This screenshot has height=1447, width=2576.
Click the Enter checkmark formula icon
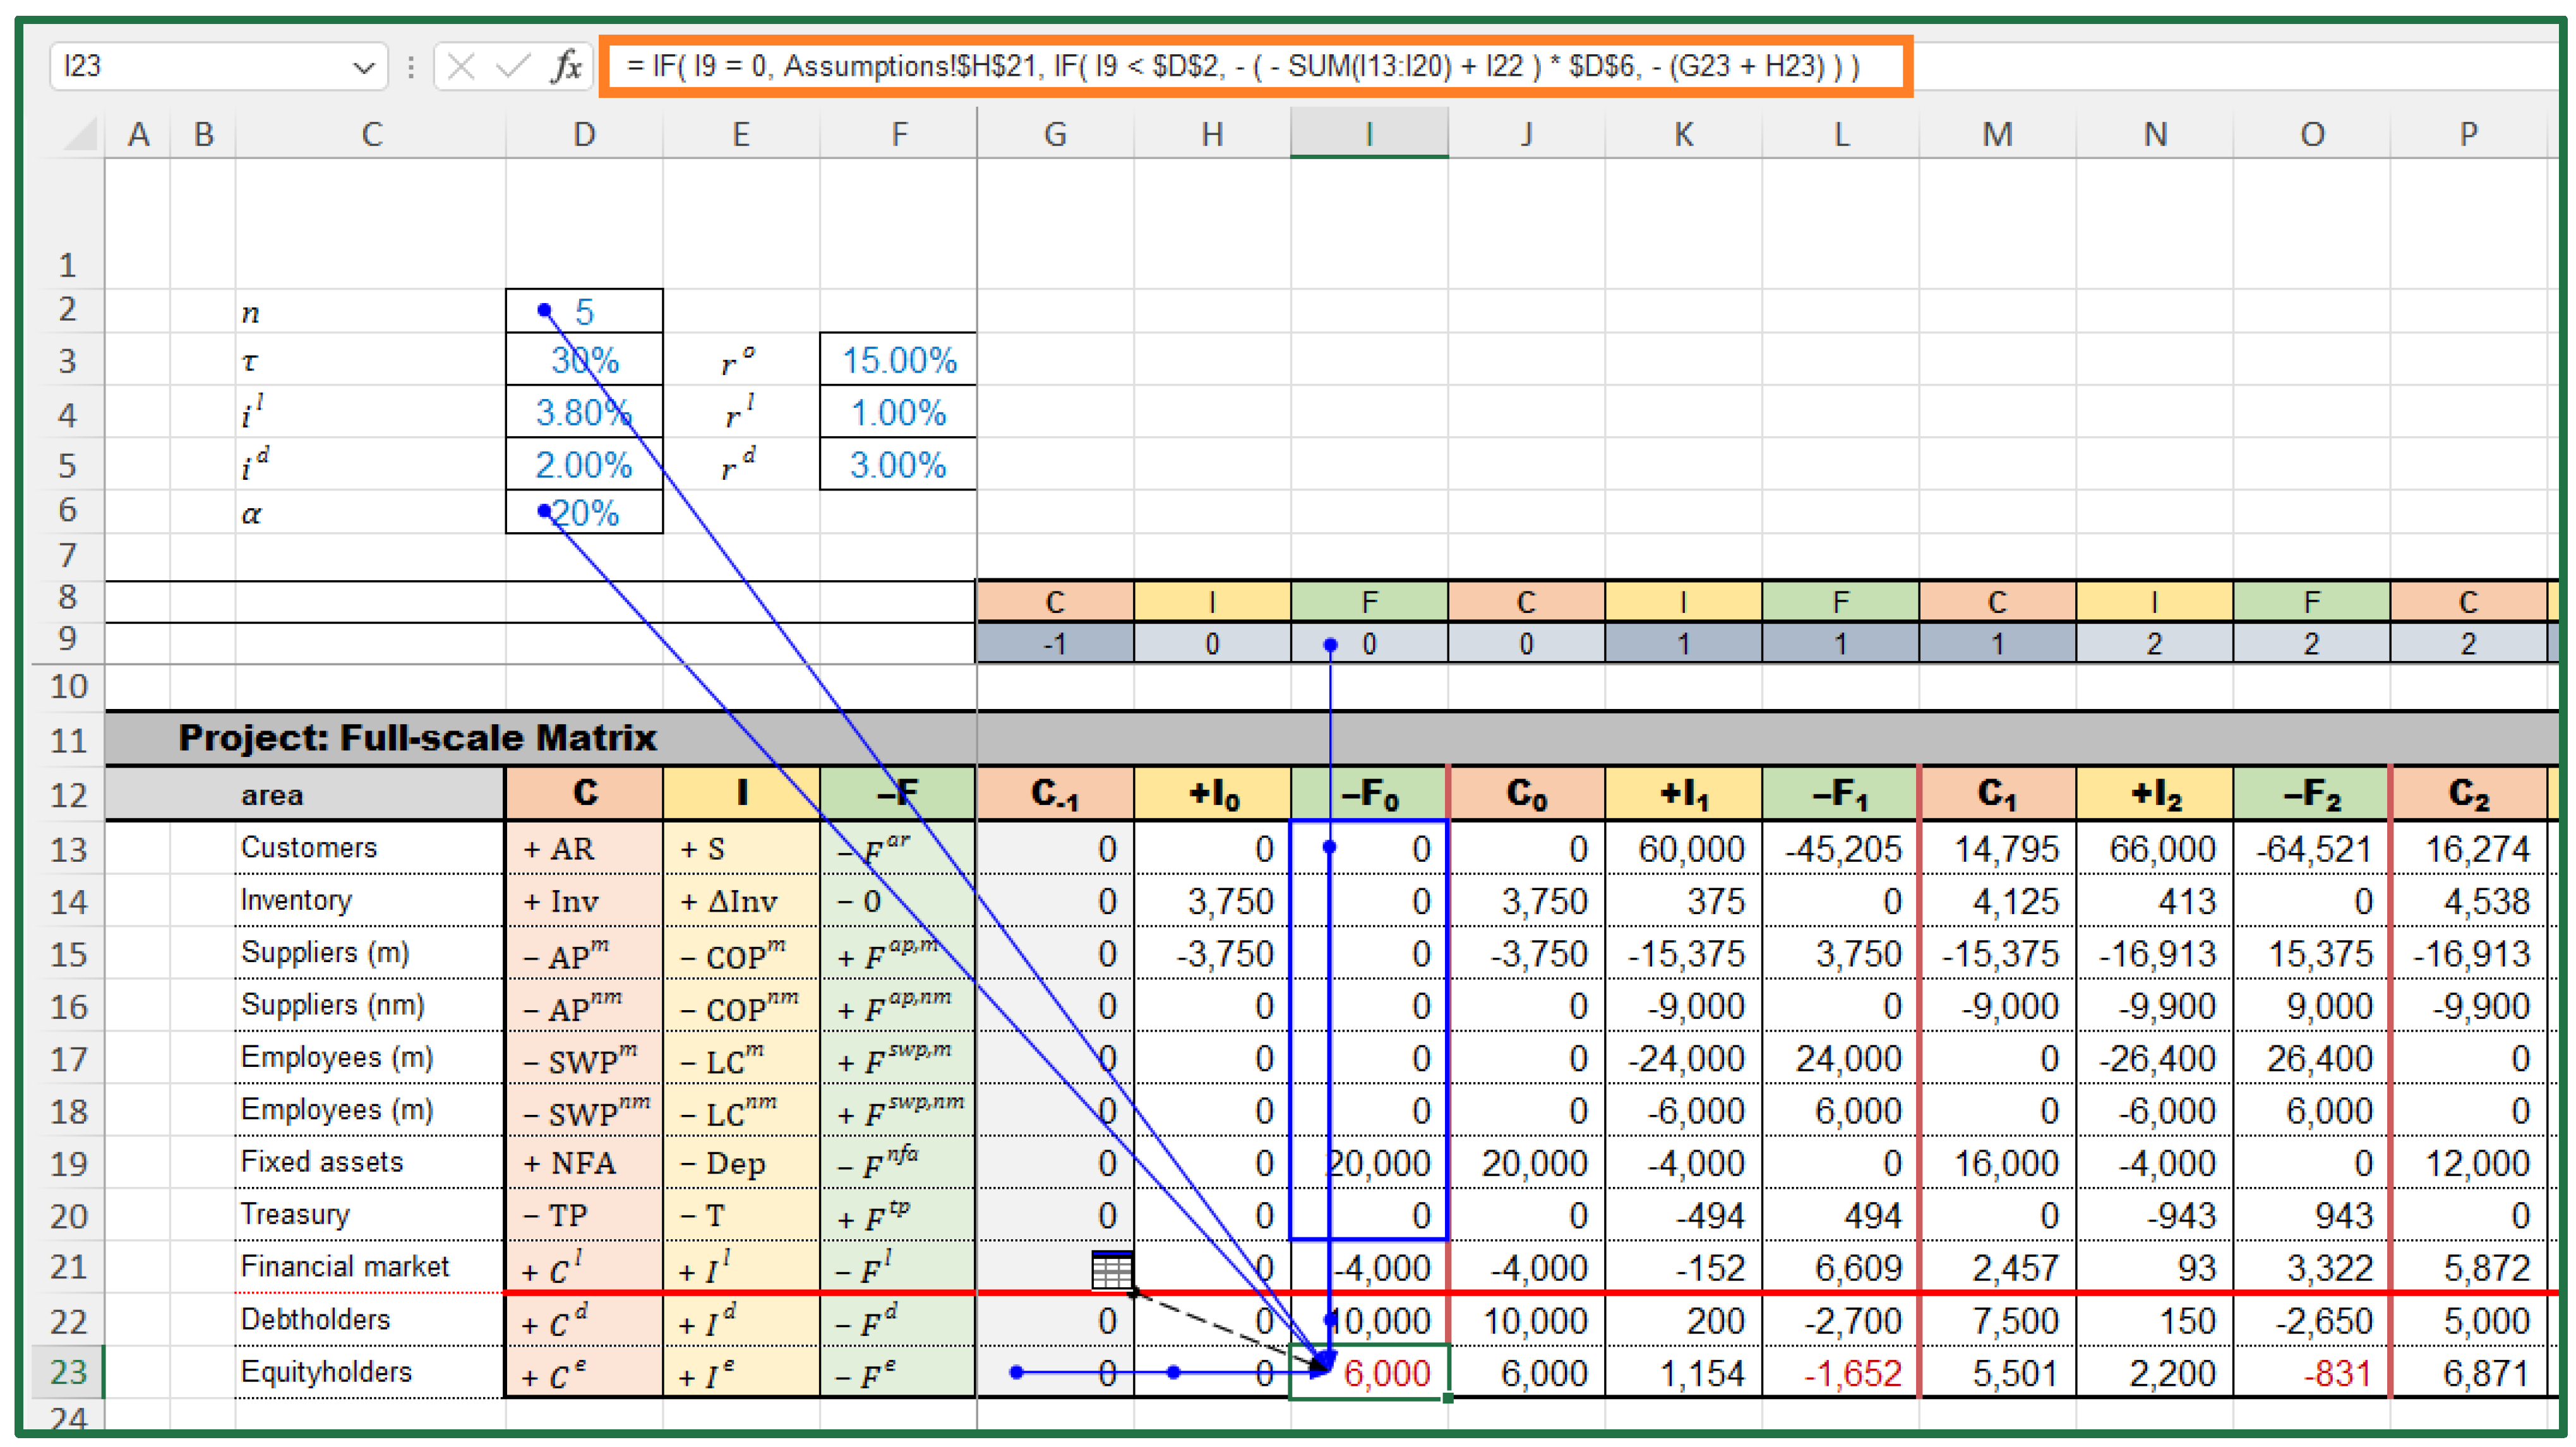[x=513, y=67]
